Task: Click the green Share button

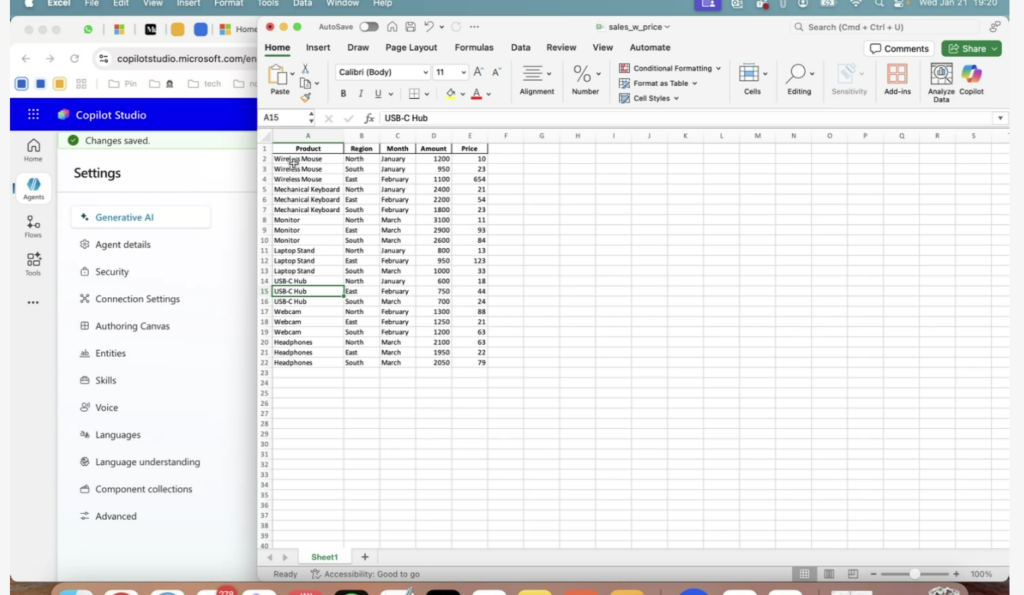Action: tap(970, 48)
